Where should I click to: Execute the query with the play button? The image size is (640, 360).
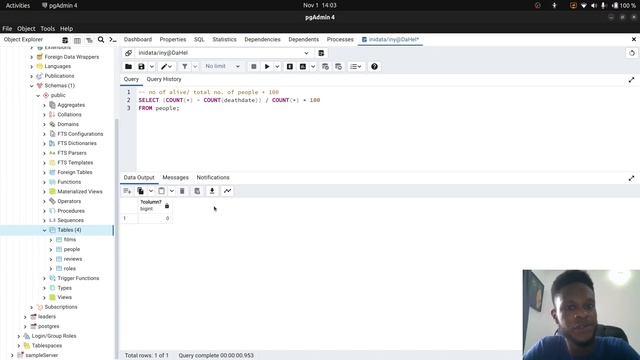(x=267, y=67)
